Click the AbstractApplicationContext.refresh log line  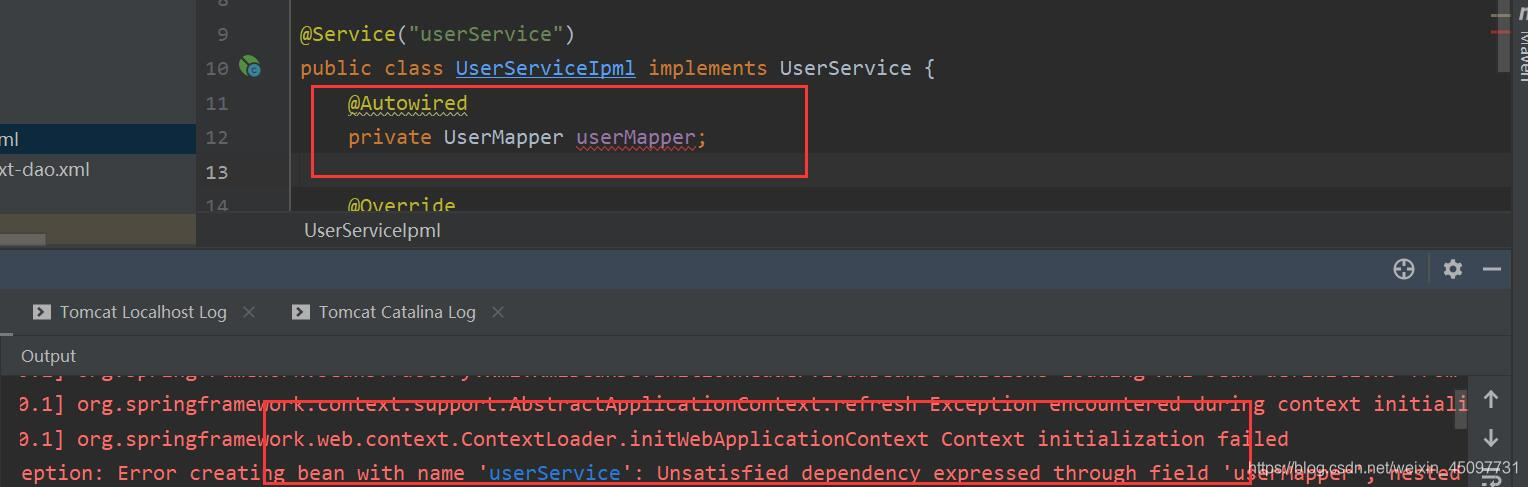click(x=744, y=404)
